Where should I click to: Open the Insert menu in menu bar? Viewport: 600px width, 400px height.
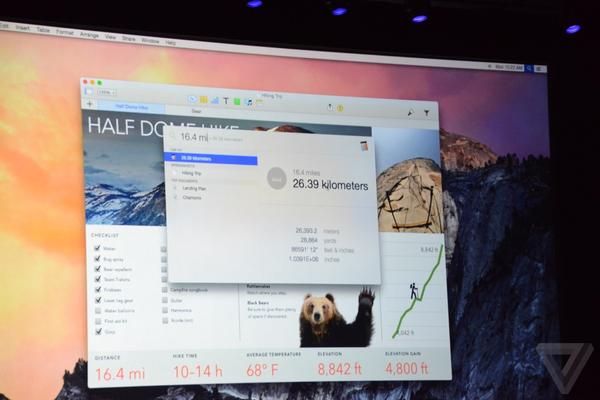click(22, 28)
